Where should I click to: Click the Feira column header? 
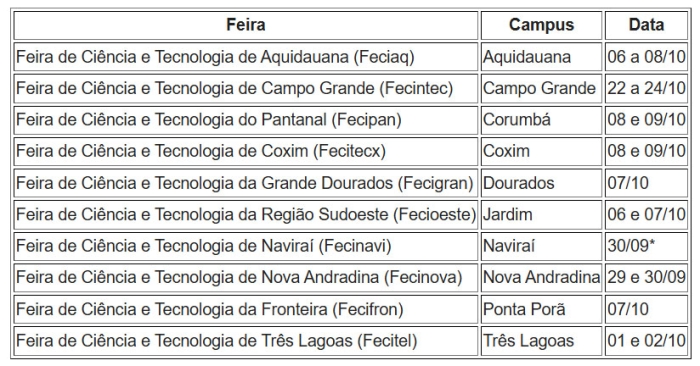point(246,25)
